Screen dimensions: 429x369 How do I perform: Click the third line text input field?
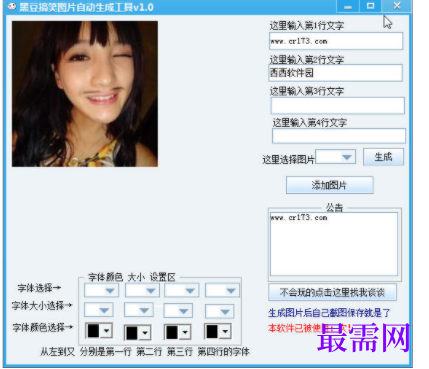338,106
